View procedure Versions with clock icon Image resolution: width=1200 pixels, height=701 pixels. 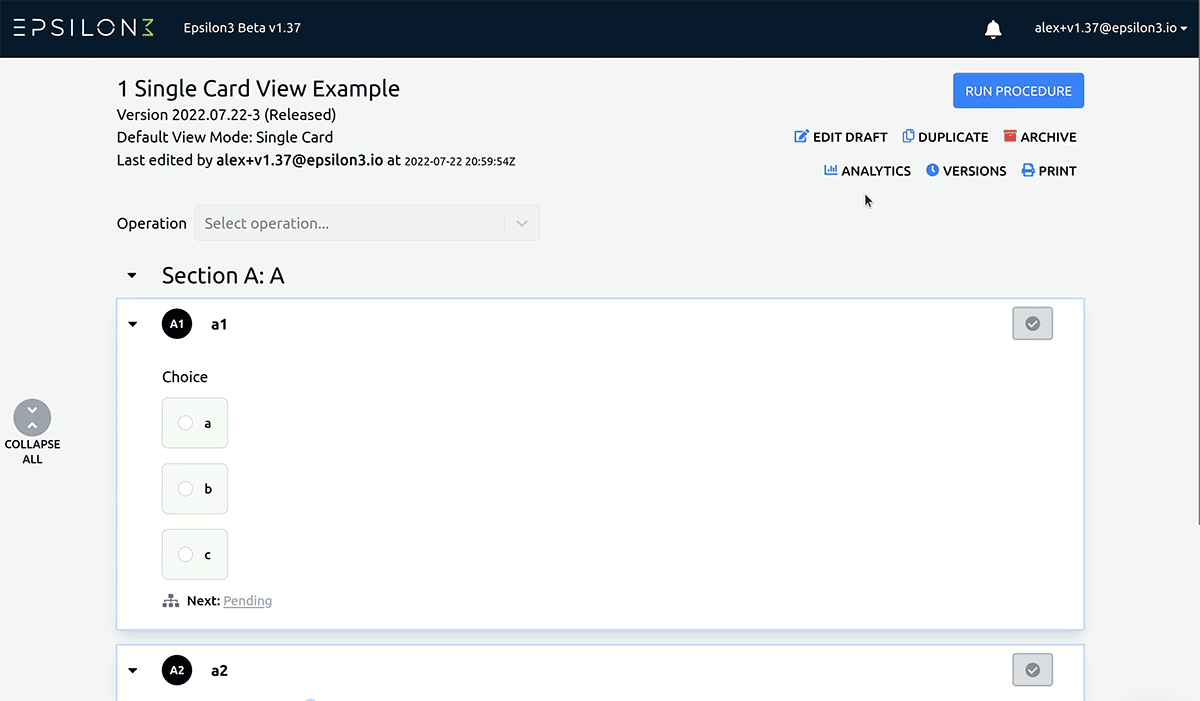tap(932, 170)
